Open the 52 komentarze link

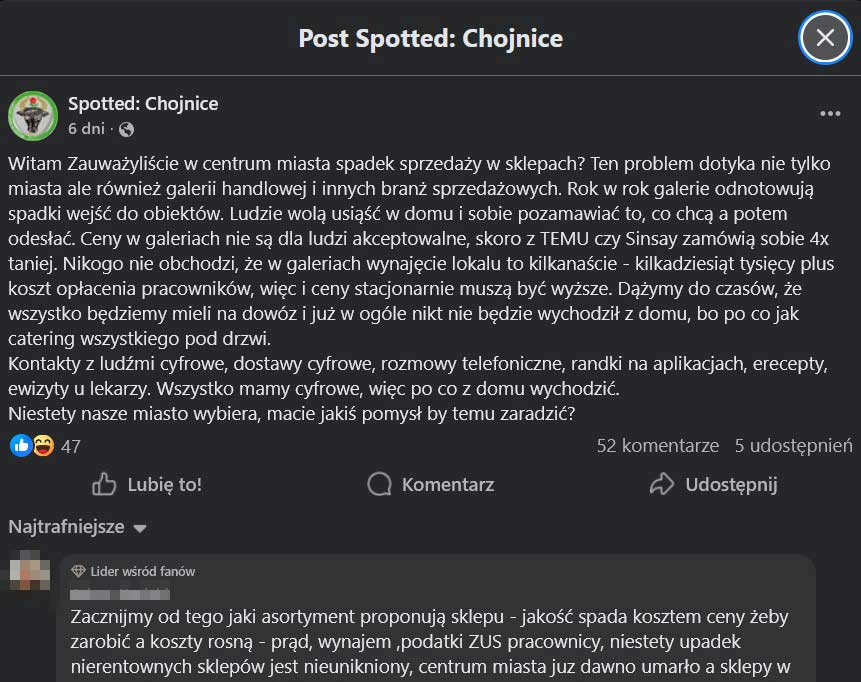pyautogui.click(x=657, y=446)
